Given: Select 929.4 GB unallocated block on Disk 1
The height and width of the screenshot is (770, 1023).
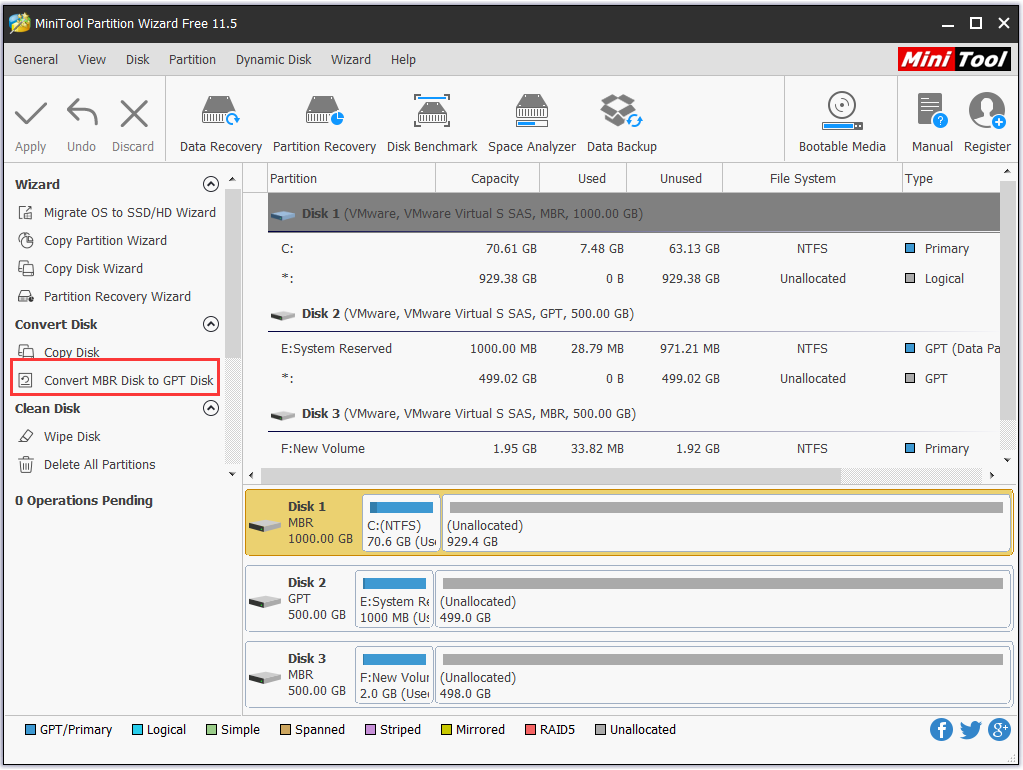Looking at the screenshot, I should (x=726, y=523).
